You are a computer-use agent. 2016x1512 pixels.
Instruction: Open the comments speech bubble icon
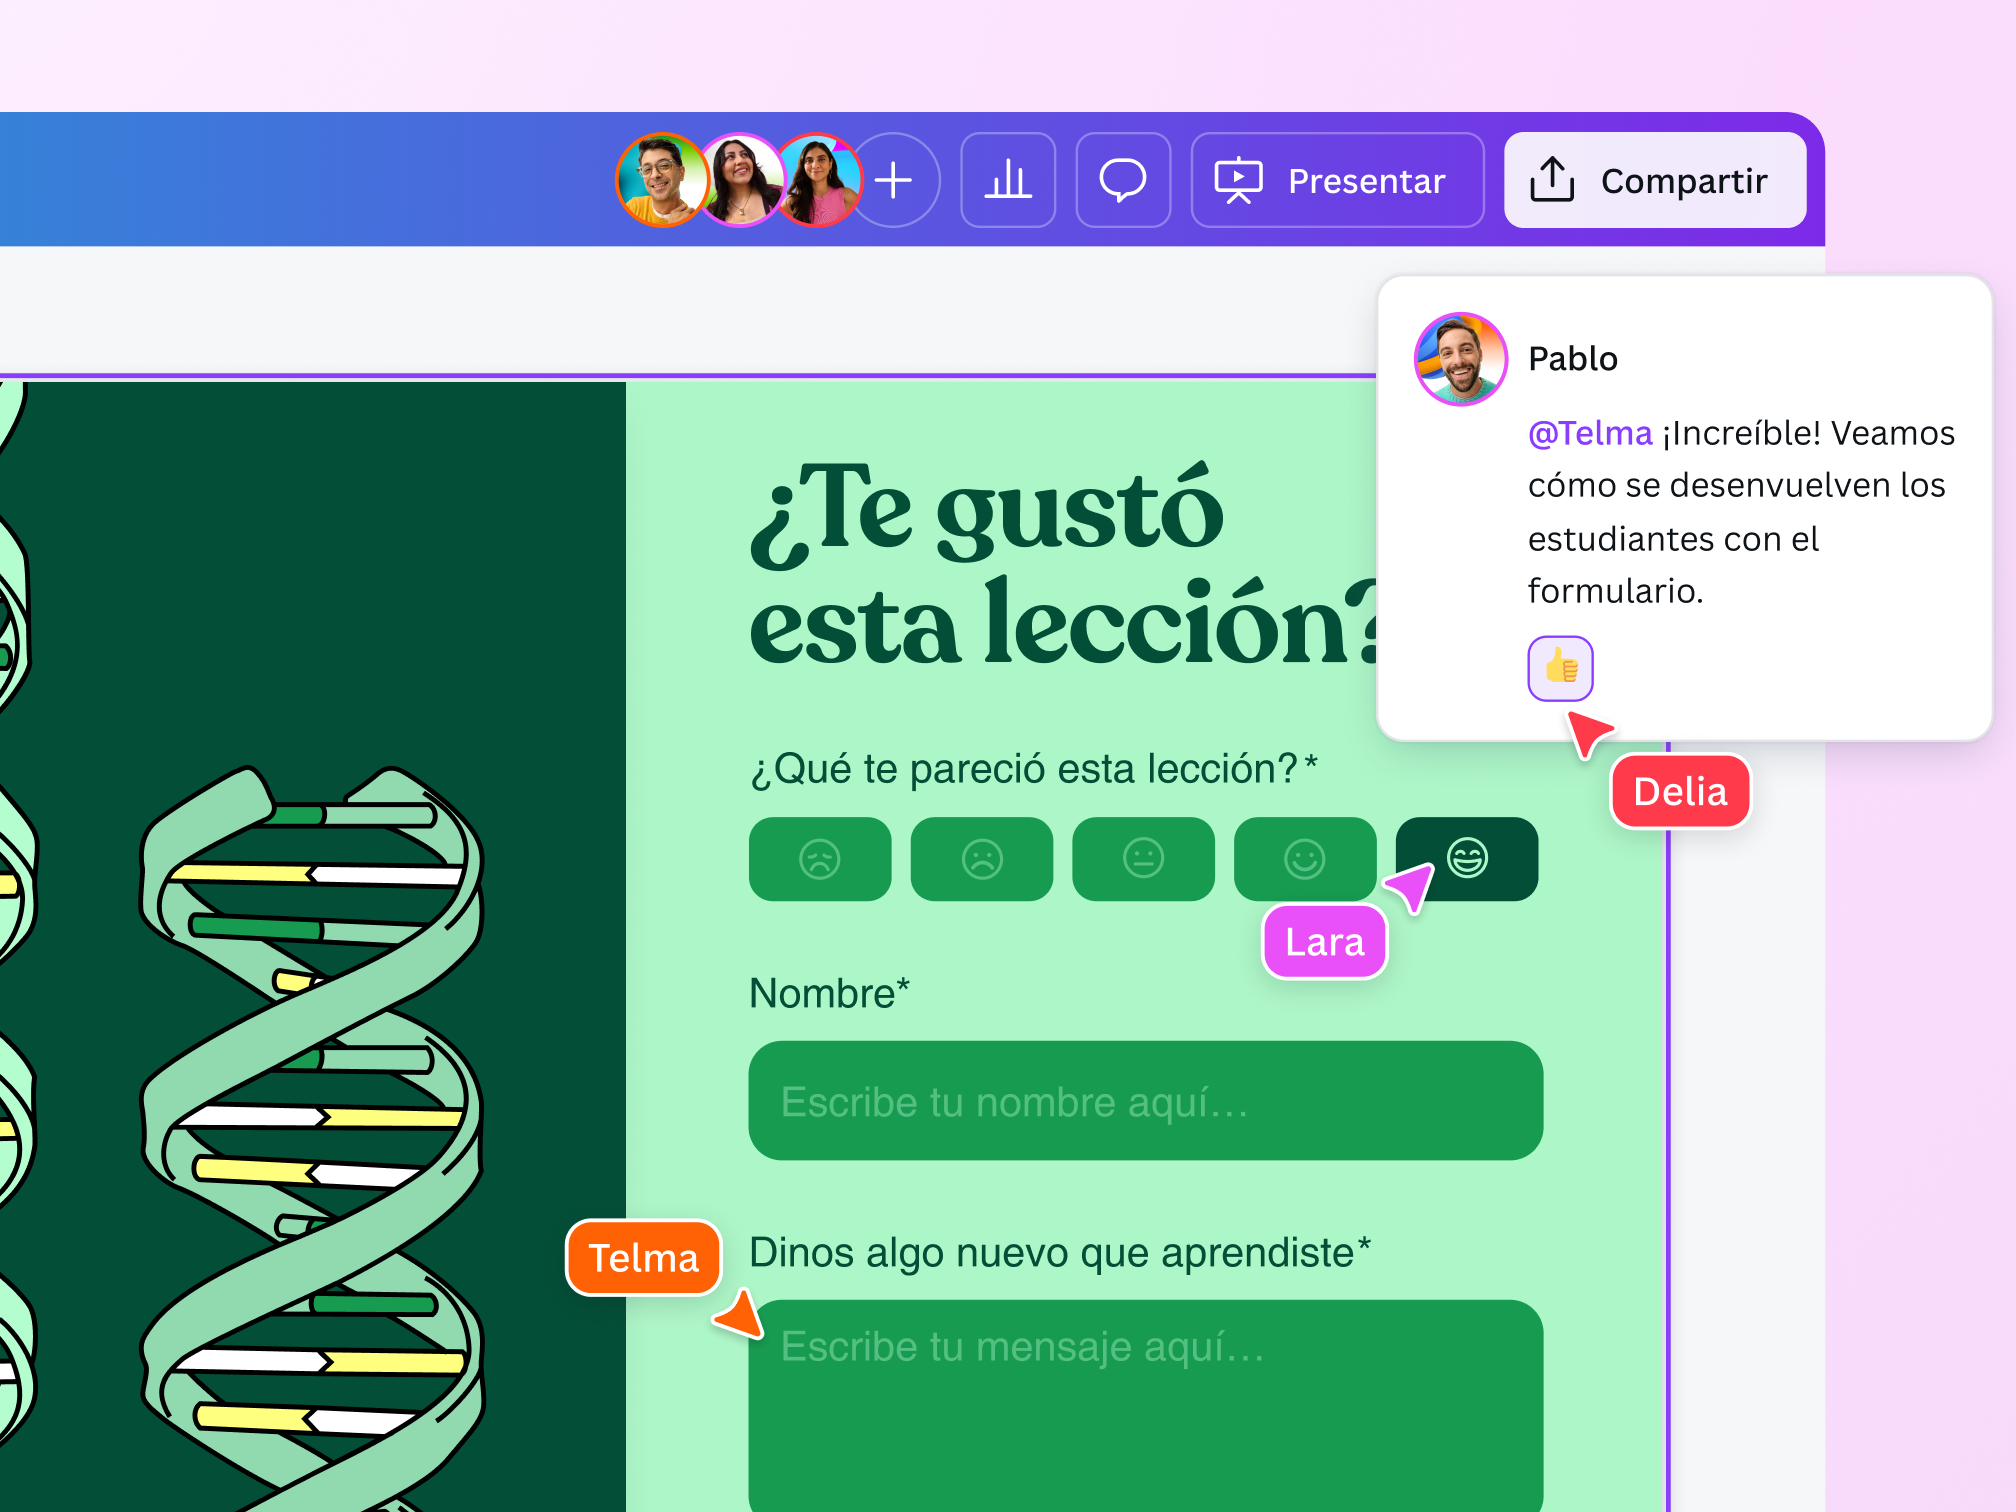pos(1123,181)
